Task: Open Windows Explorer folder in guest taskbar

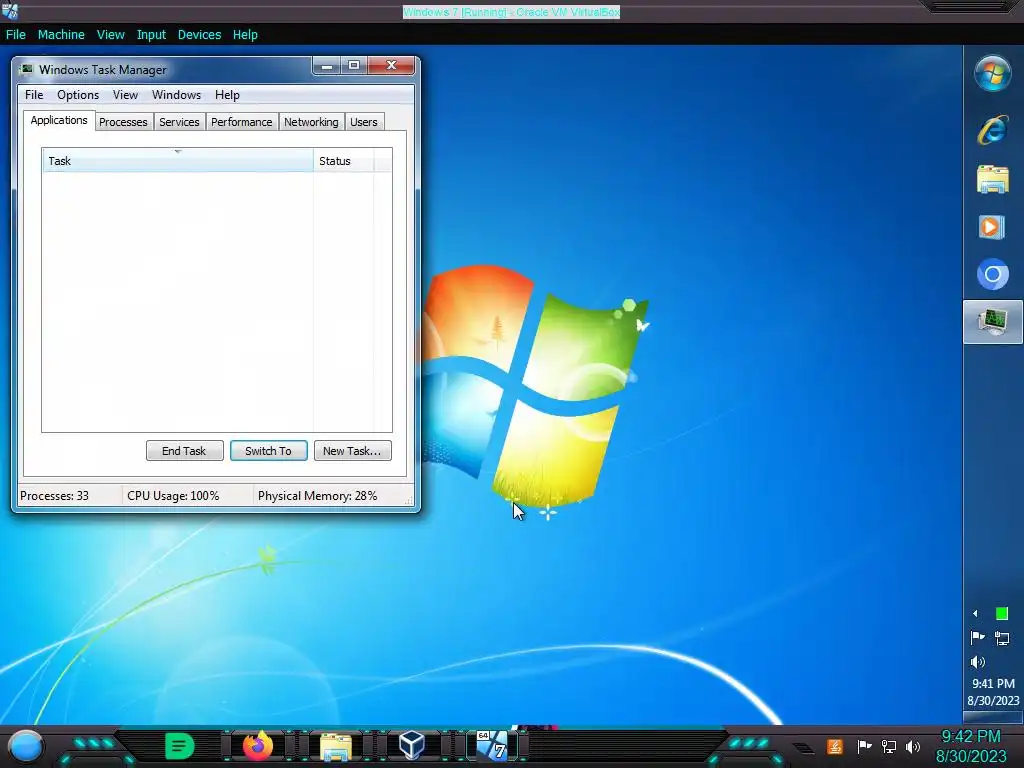Action: (x=993, y=179)
